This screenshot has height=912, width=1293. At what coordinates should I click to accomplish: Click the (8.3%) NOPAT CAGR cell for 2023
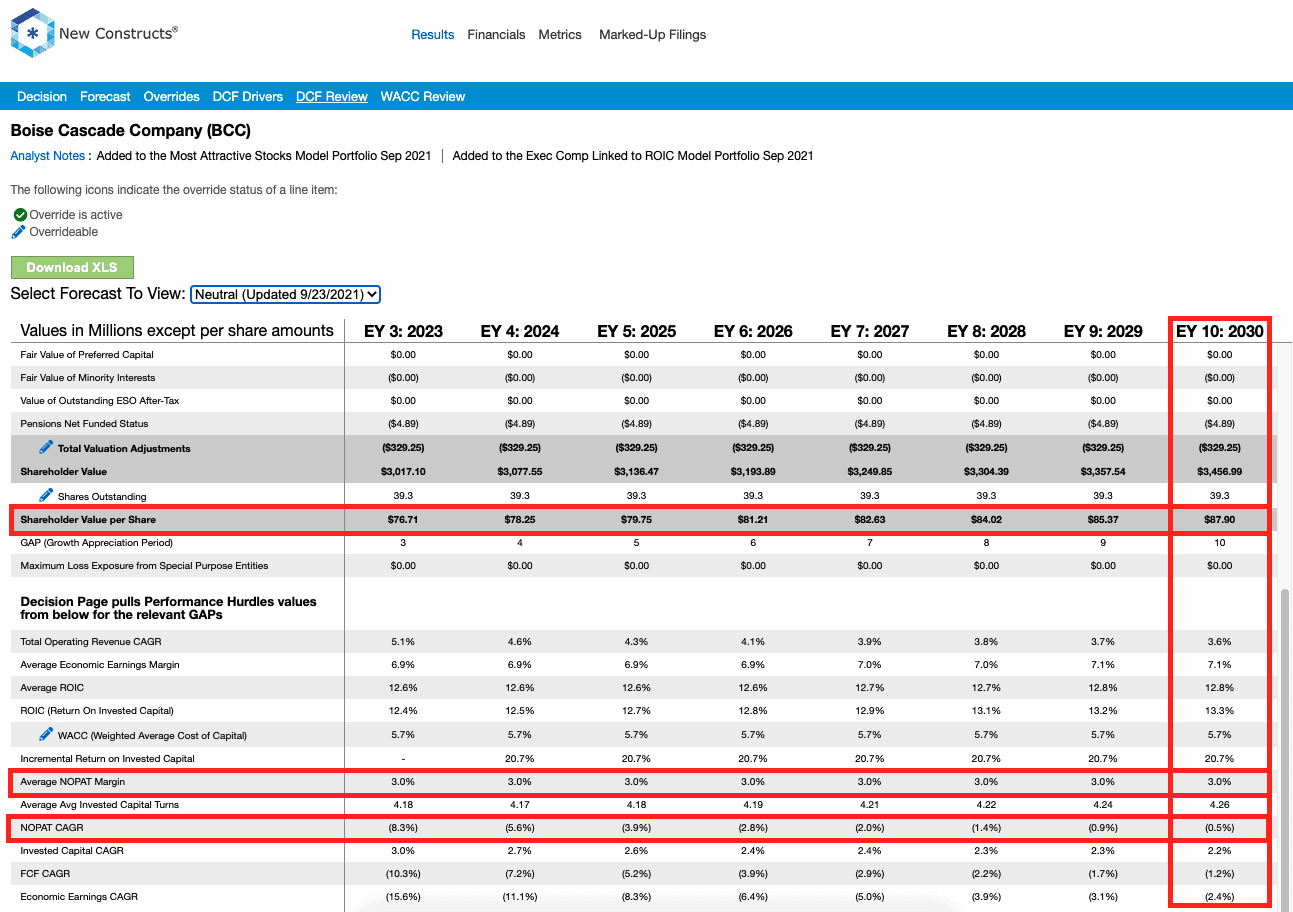tap(403, 827)
